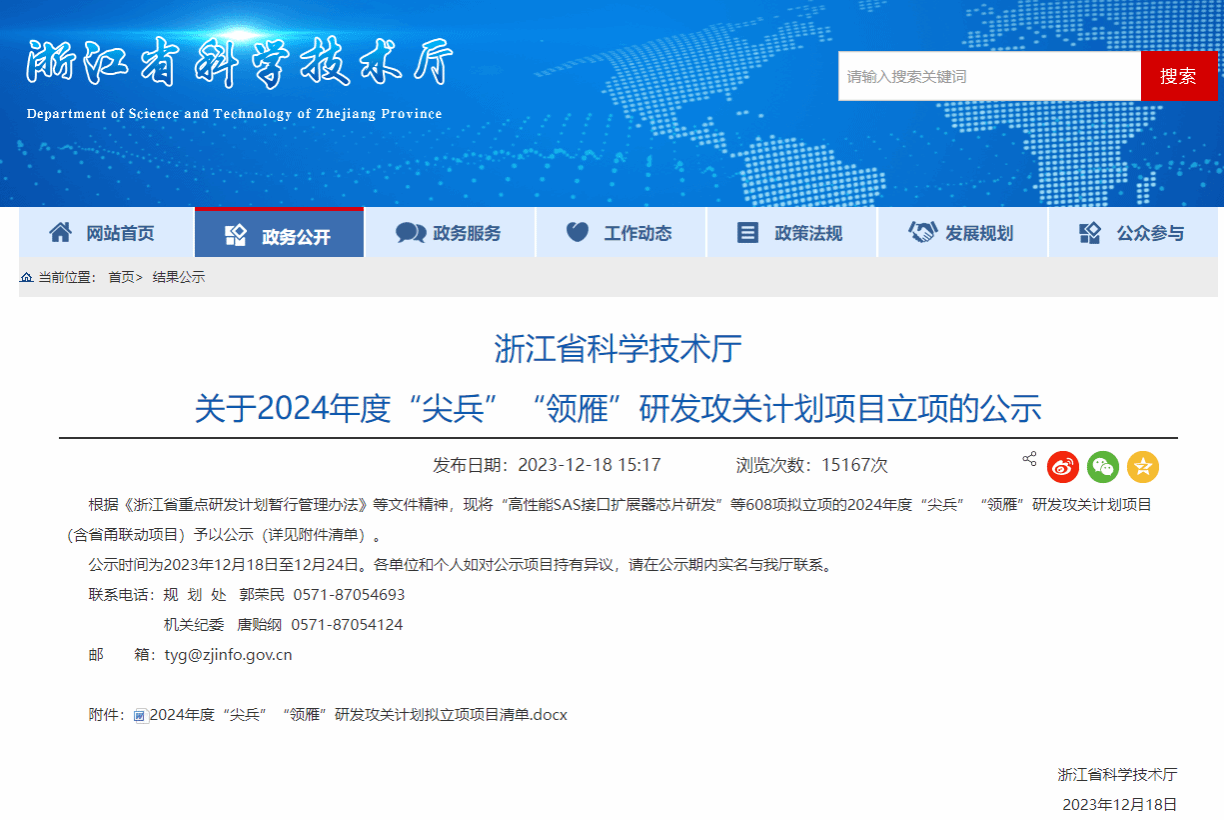1224x820 pixels.
Task: Download the 拟立项项目清单.docx attachment
Action: point(358,715)
